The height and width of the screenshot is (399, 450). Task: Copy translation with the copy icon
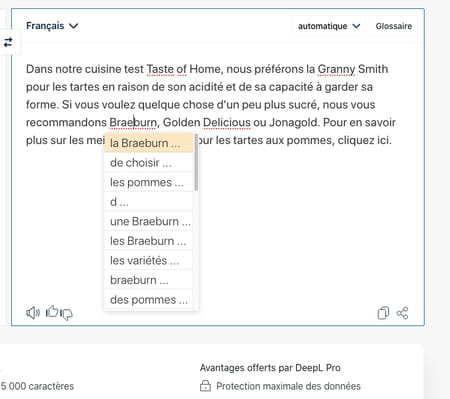(383, 313)
